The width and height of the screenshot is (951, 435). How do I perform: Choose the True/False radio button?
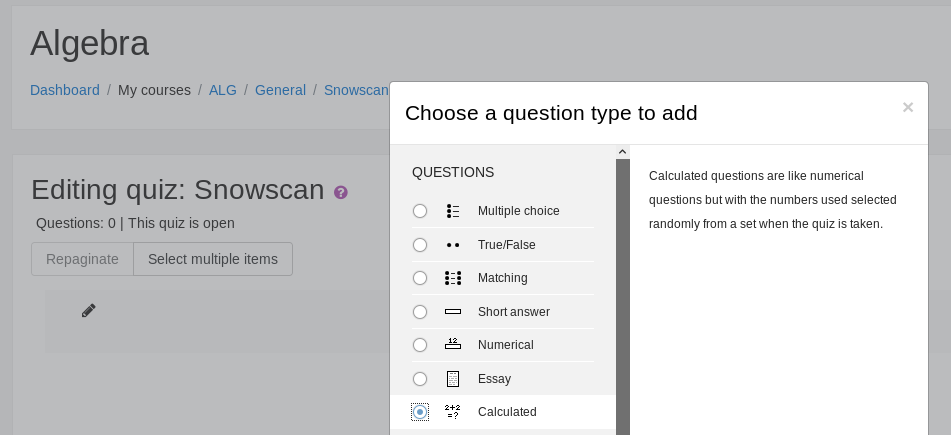[420, 245]
